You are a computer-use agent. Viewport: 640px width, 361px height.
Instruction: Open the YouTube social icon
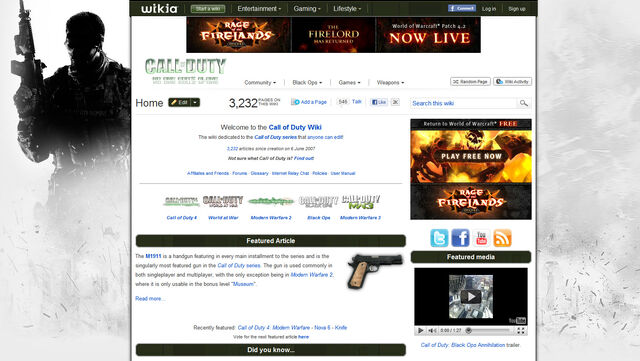(x=481, y=238)
